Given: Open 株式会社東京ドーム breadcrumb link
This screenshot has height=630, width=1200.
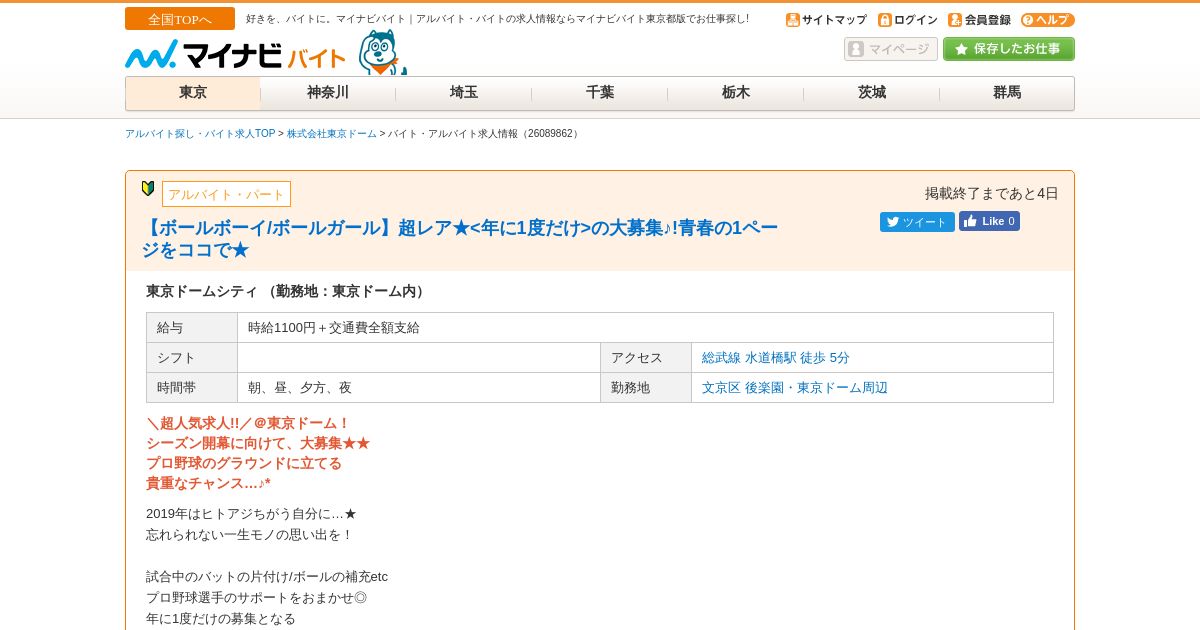Looking at the screenshot, I should pos(332,134).
